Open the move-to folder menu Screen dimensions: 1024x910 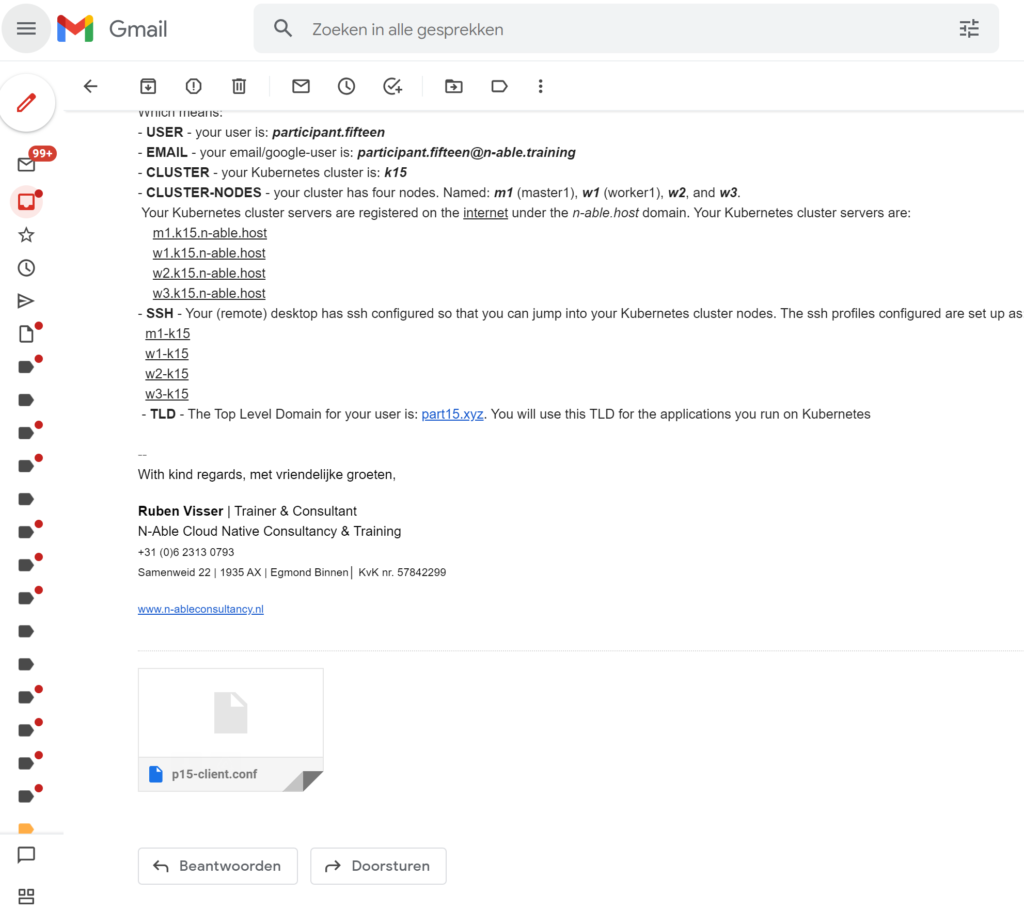[x=454, y=86]
